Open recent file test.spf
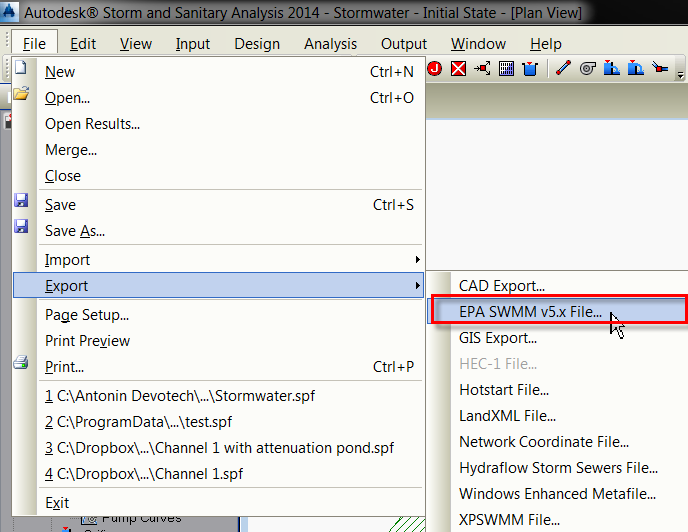 click(218, 422)
